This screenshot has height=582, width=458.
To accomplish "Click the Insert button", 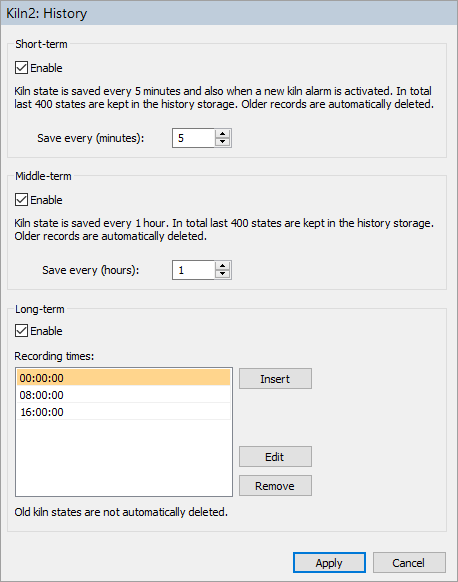I will (x=275, y=379).
